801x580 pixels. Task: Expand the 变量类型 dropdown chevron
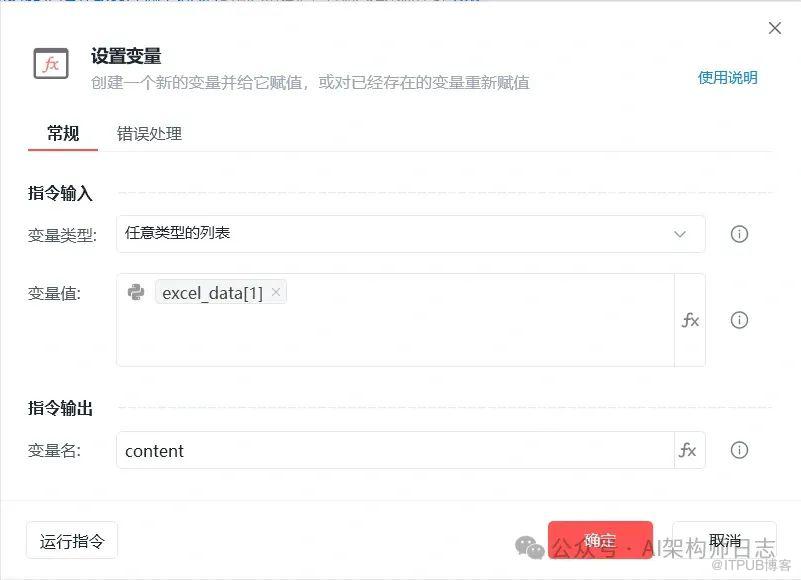pyautogui.click(x=679, y=234)
